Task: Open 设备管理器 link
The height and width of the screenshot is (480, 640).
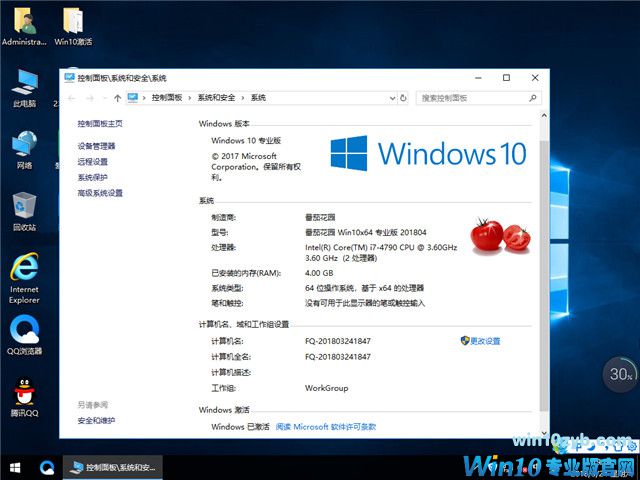Action: [x=96, y=146]
